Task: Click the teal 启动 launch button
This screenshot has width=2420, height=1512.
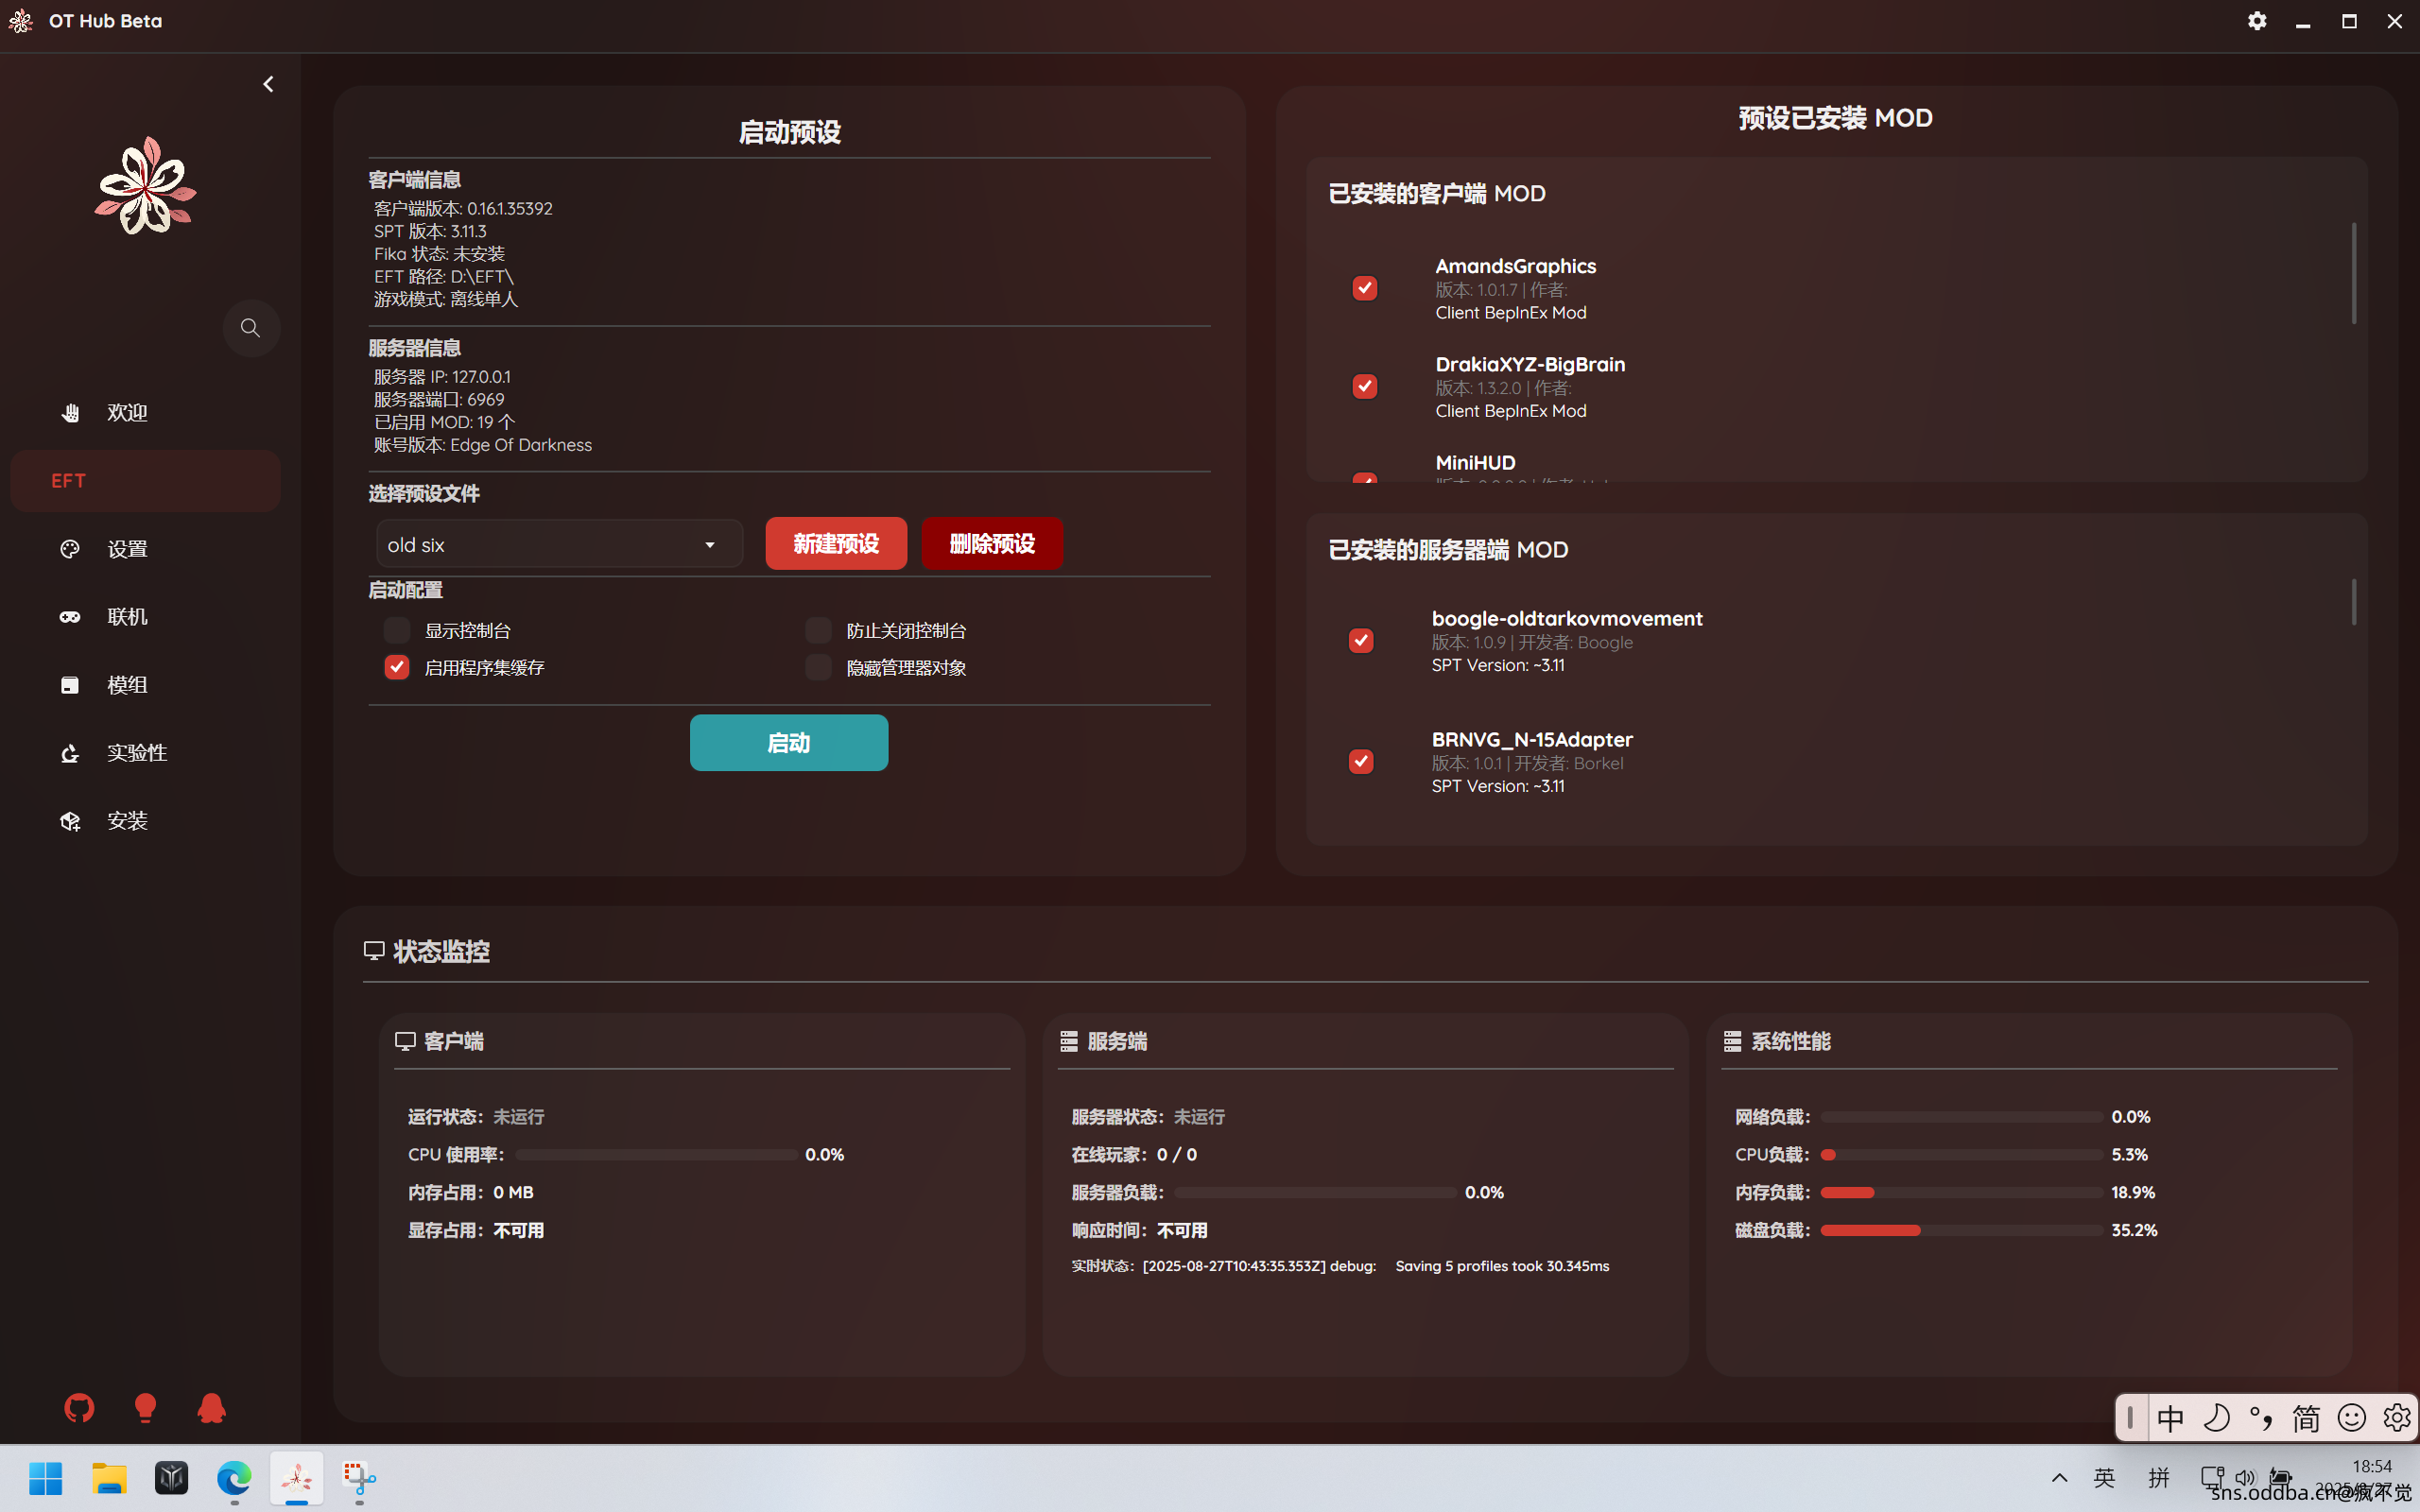Action: click(x=789, y=743)
